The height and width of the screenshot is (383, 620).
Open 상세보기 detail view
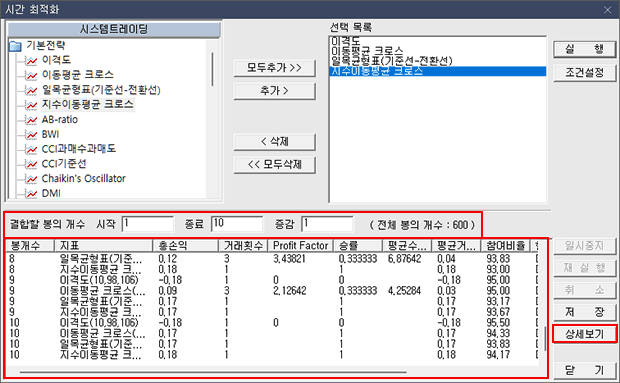click(x=584, y=334)
